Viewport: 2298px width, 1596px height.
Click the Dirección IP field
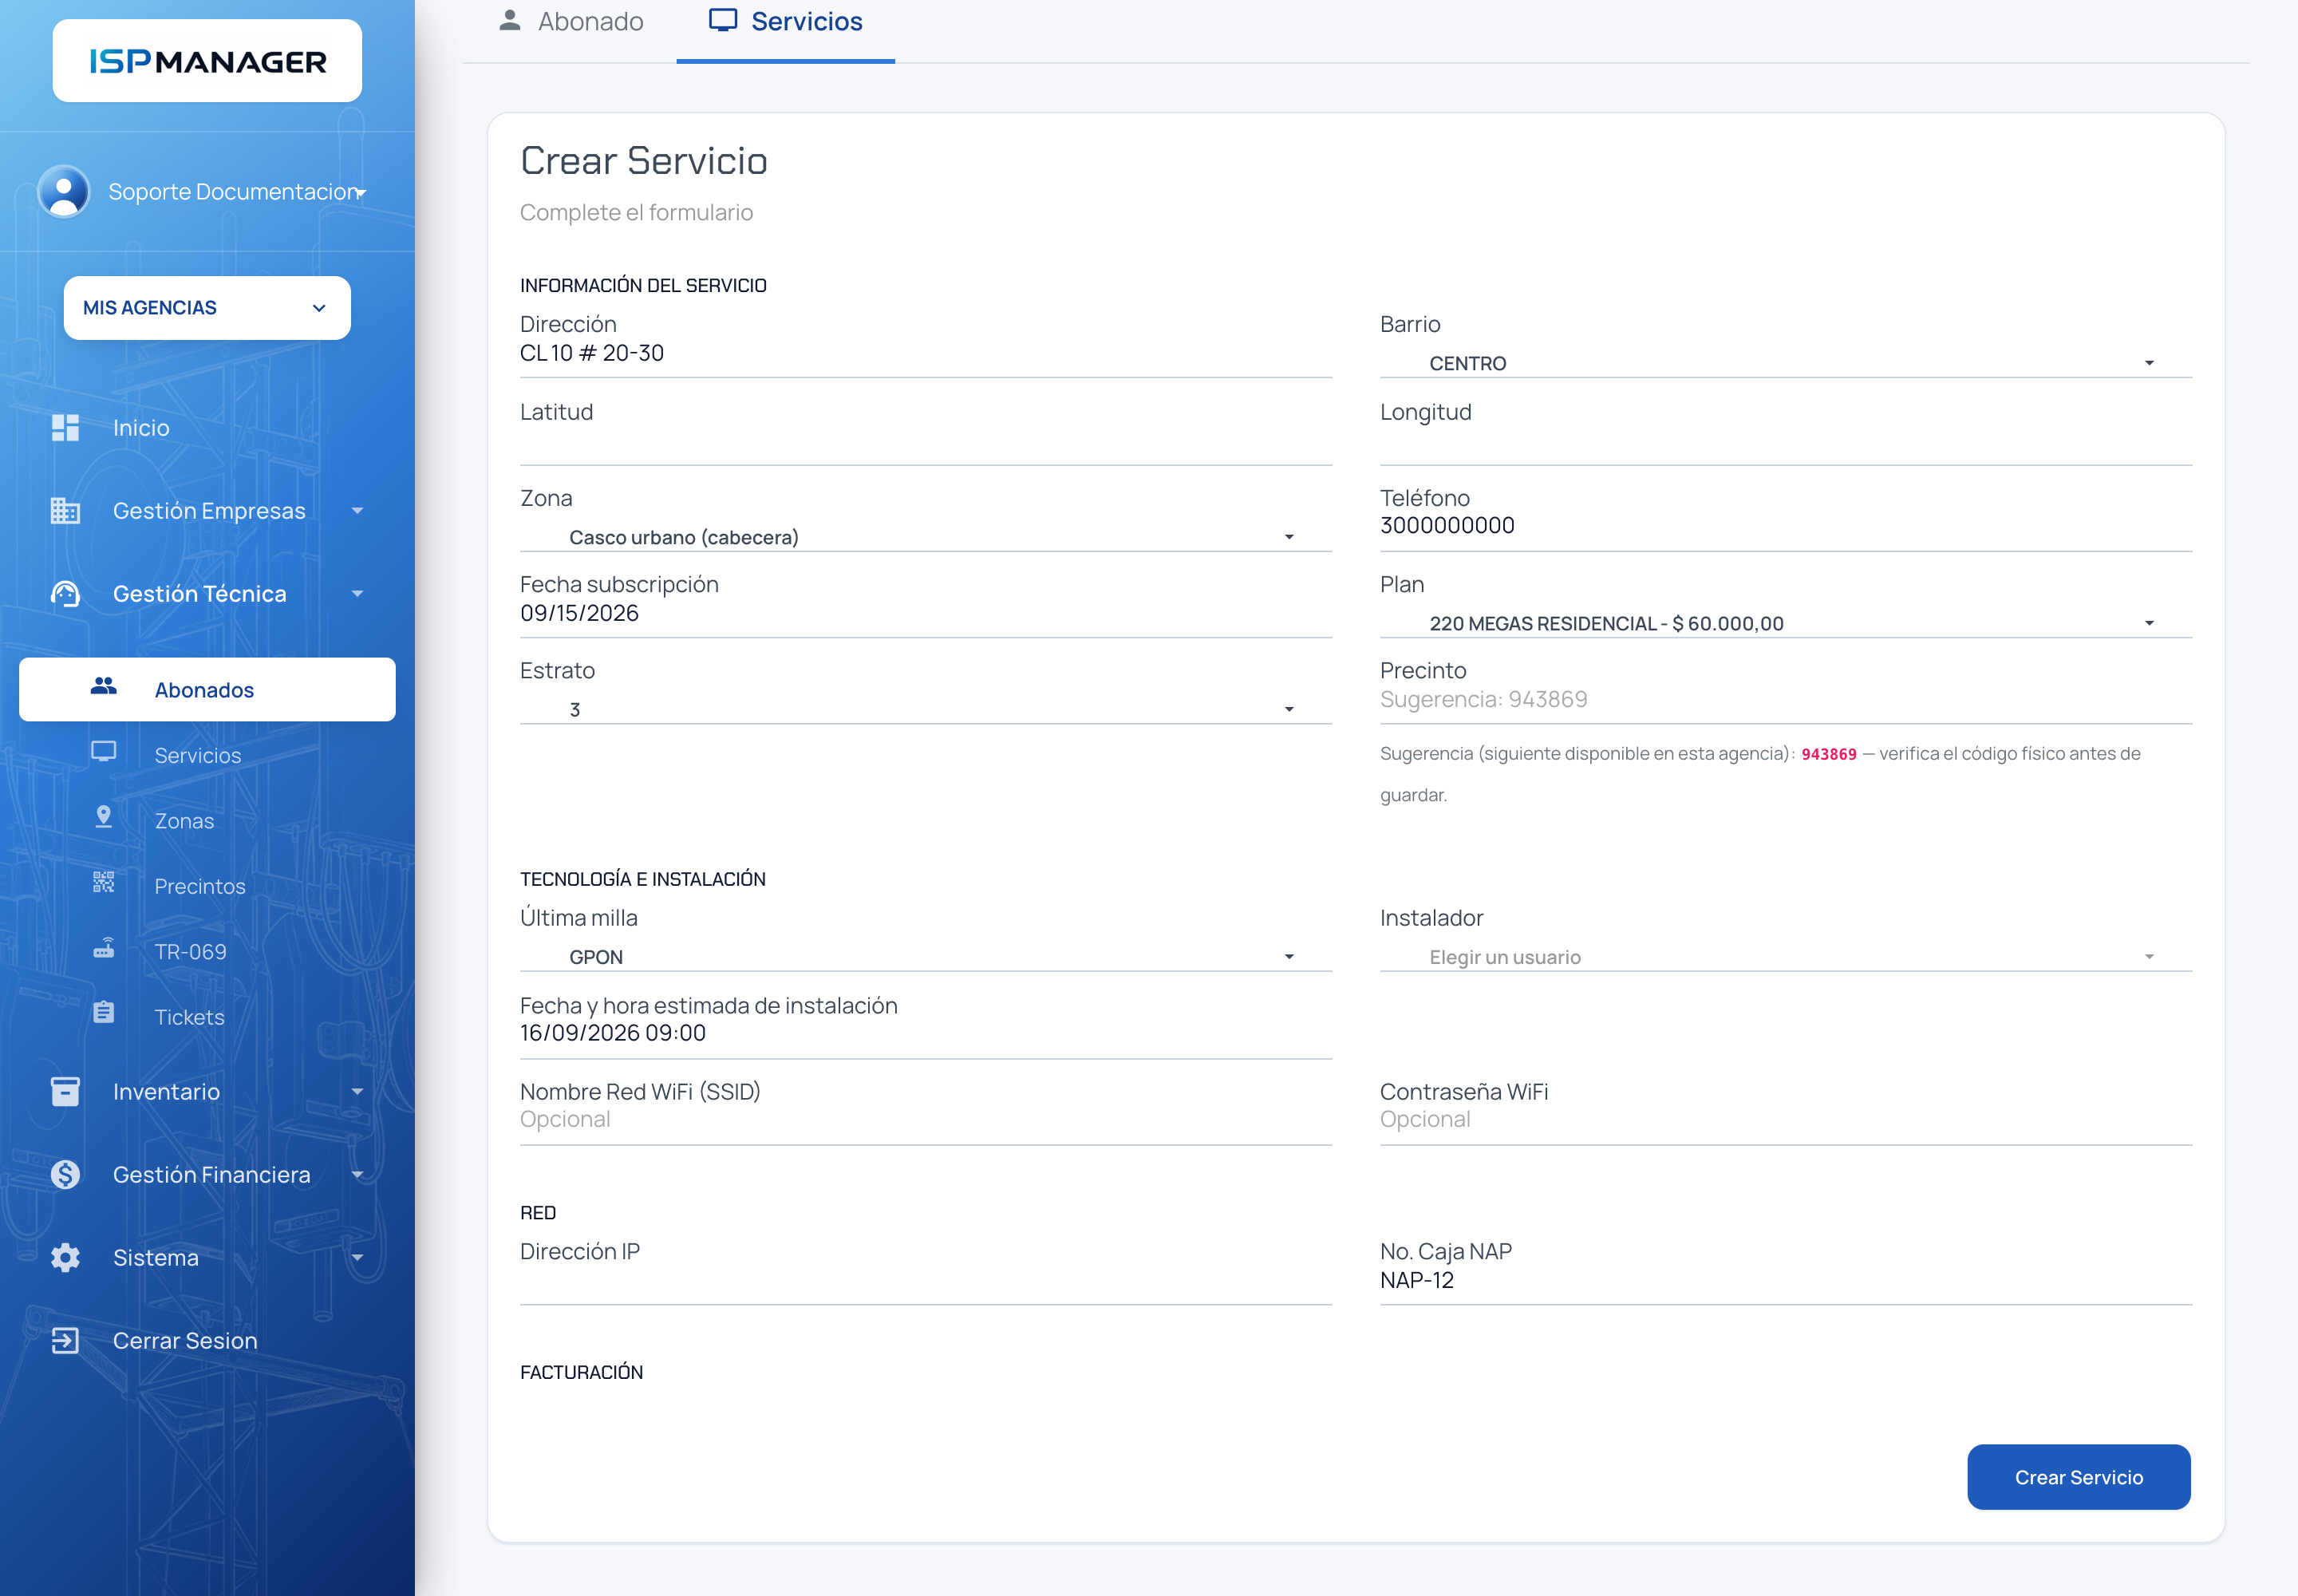[x=926, y=1282]
